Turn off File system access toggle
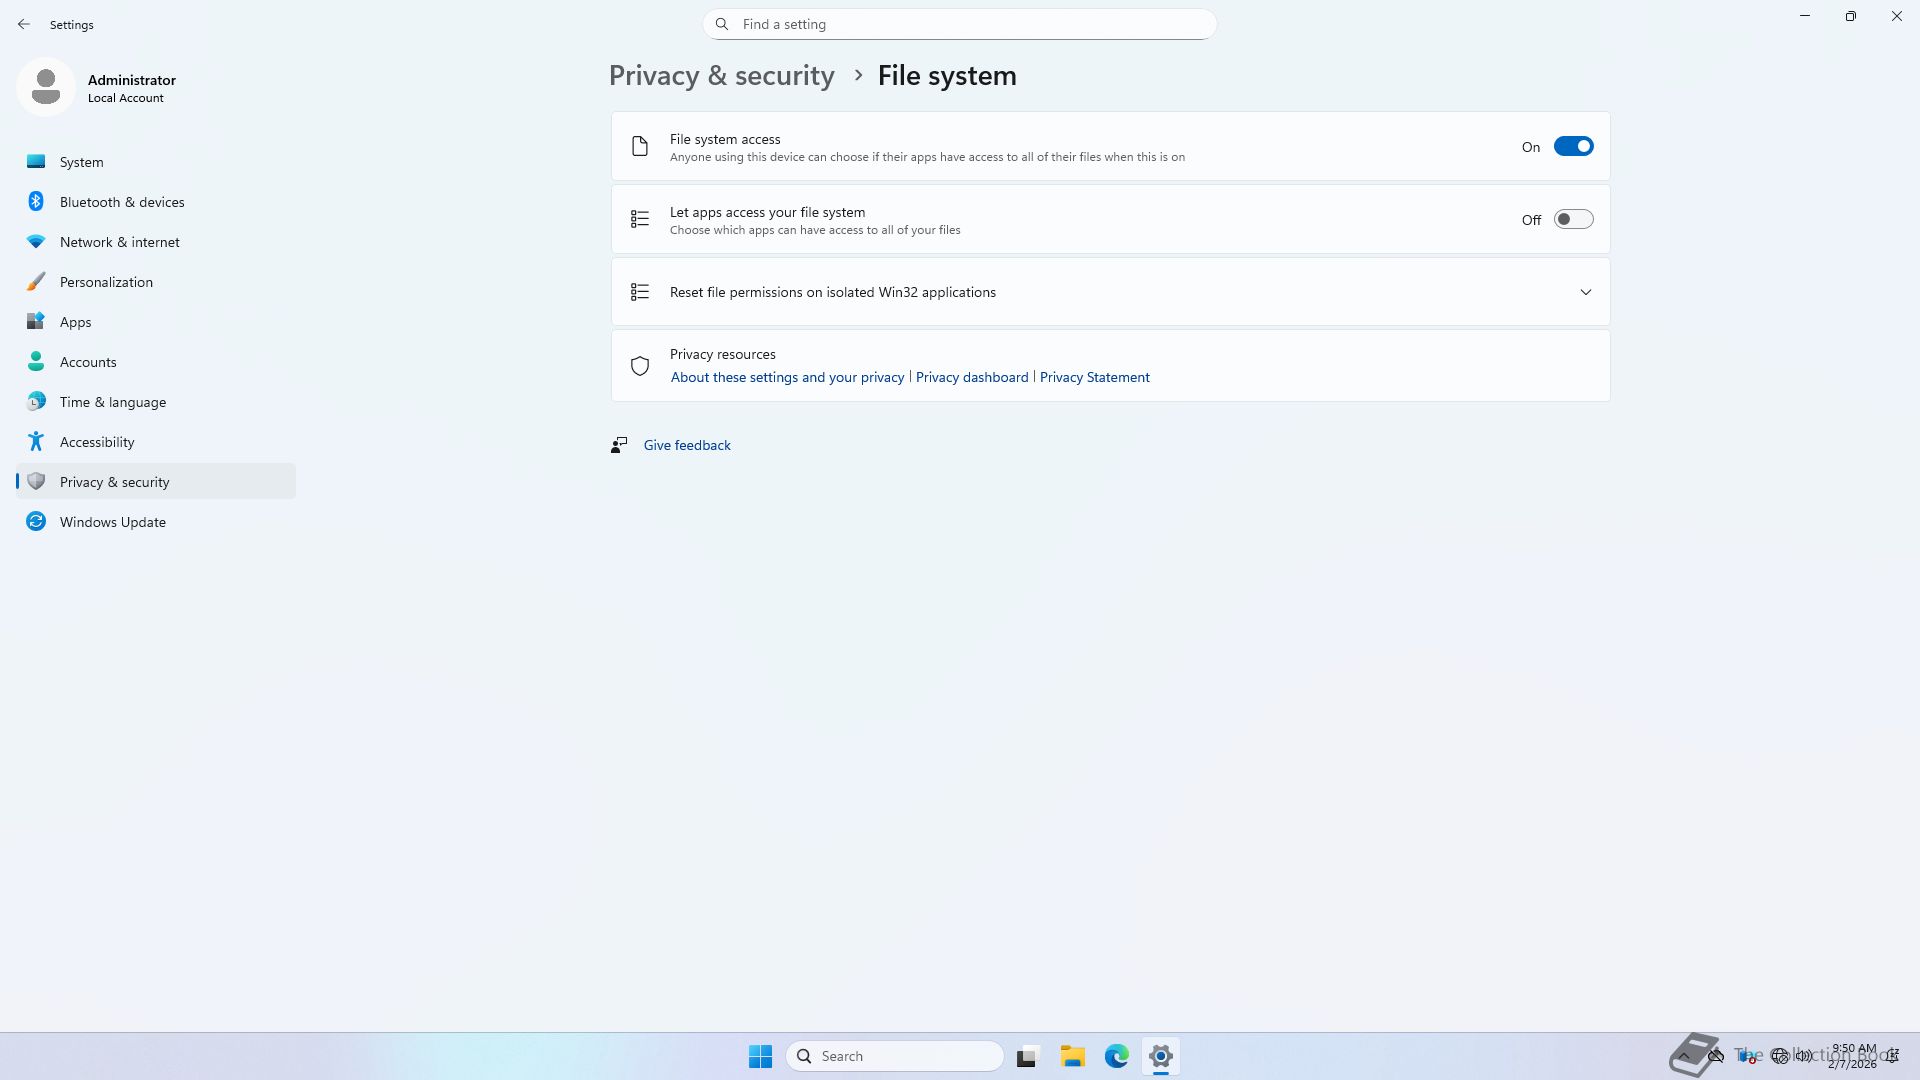1920x1080 pixels. tap(1573, 147)
